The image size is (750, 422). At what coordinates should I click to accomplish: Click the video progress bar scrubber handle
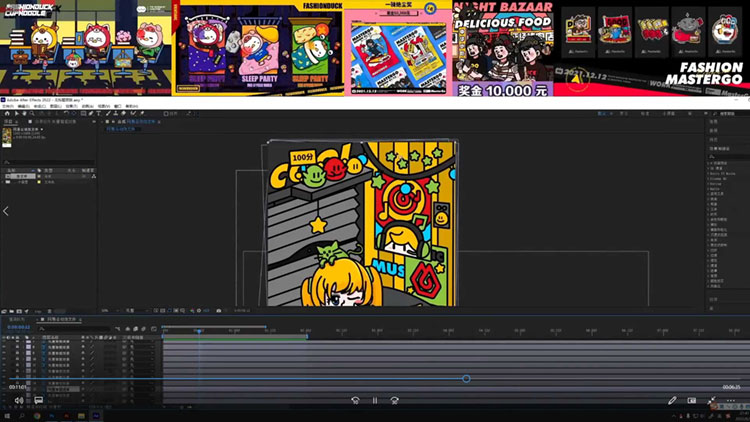[466, 379]
